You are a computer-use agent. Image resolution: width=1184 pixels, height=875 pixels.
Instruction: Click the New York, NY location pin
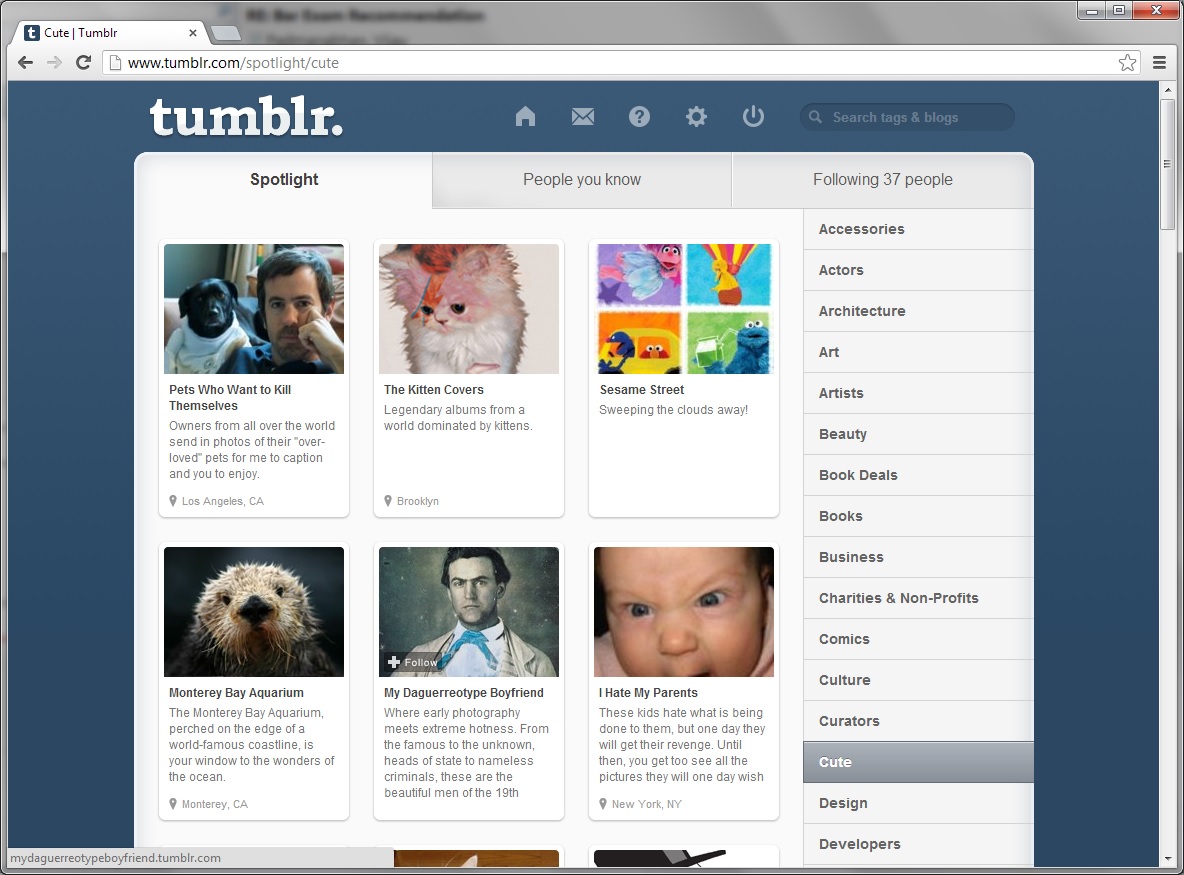tap(603, 804)
